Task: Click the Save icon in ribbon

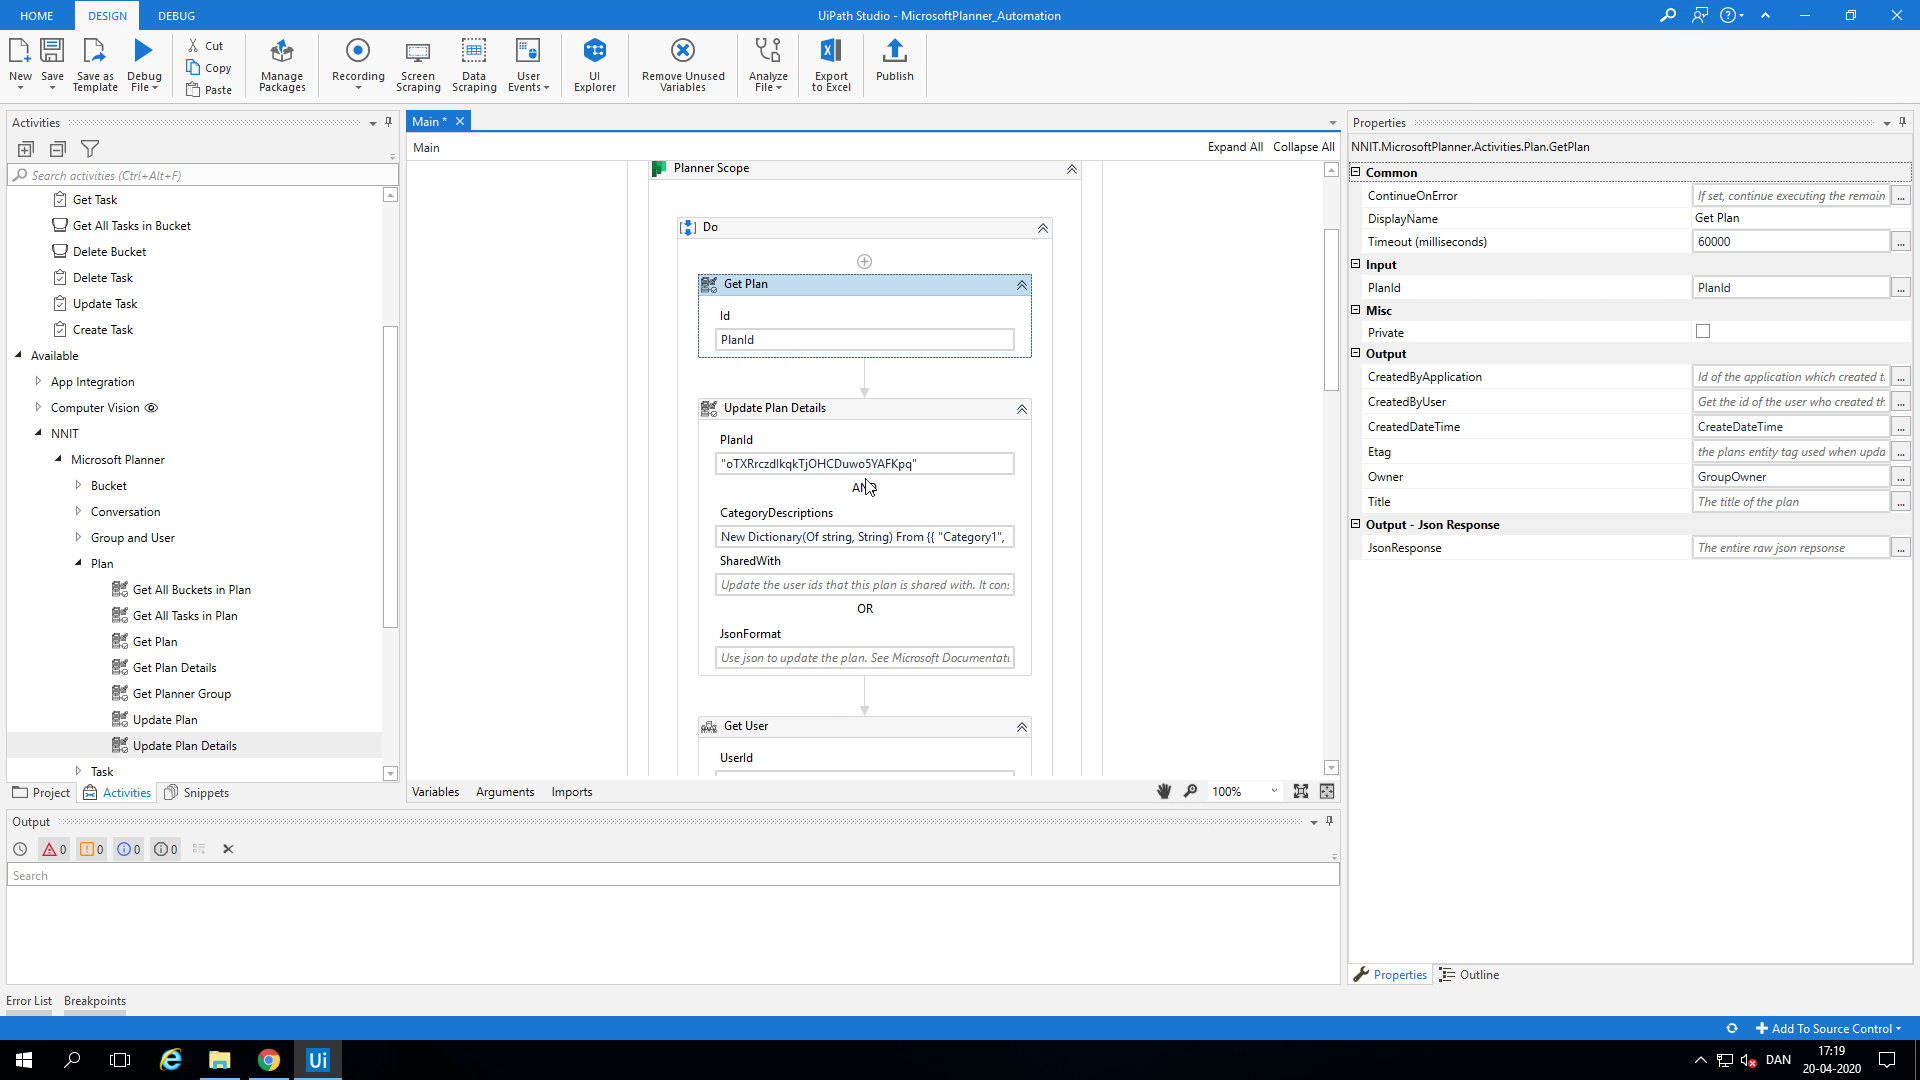Action: click(52, 64)
